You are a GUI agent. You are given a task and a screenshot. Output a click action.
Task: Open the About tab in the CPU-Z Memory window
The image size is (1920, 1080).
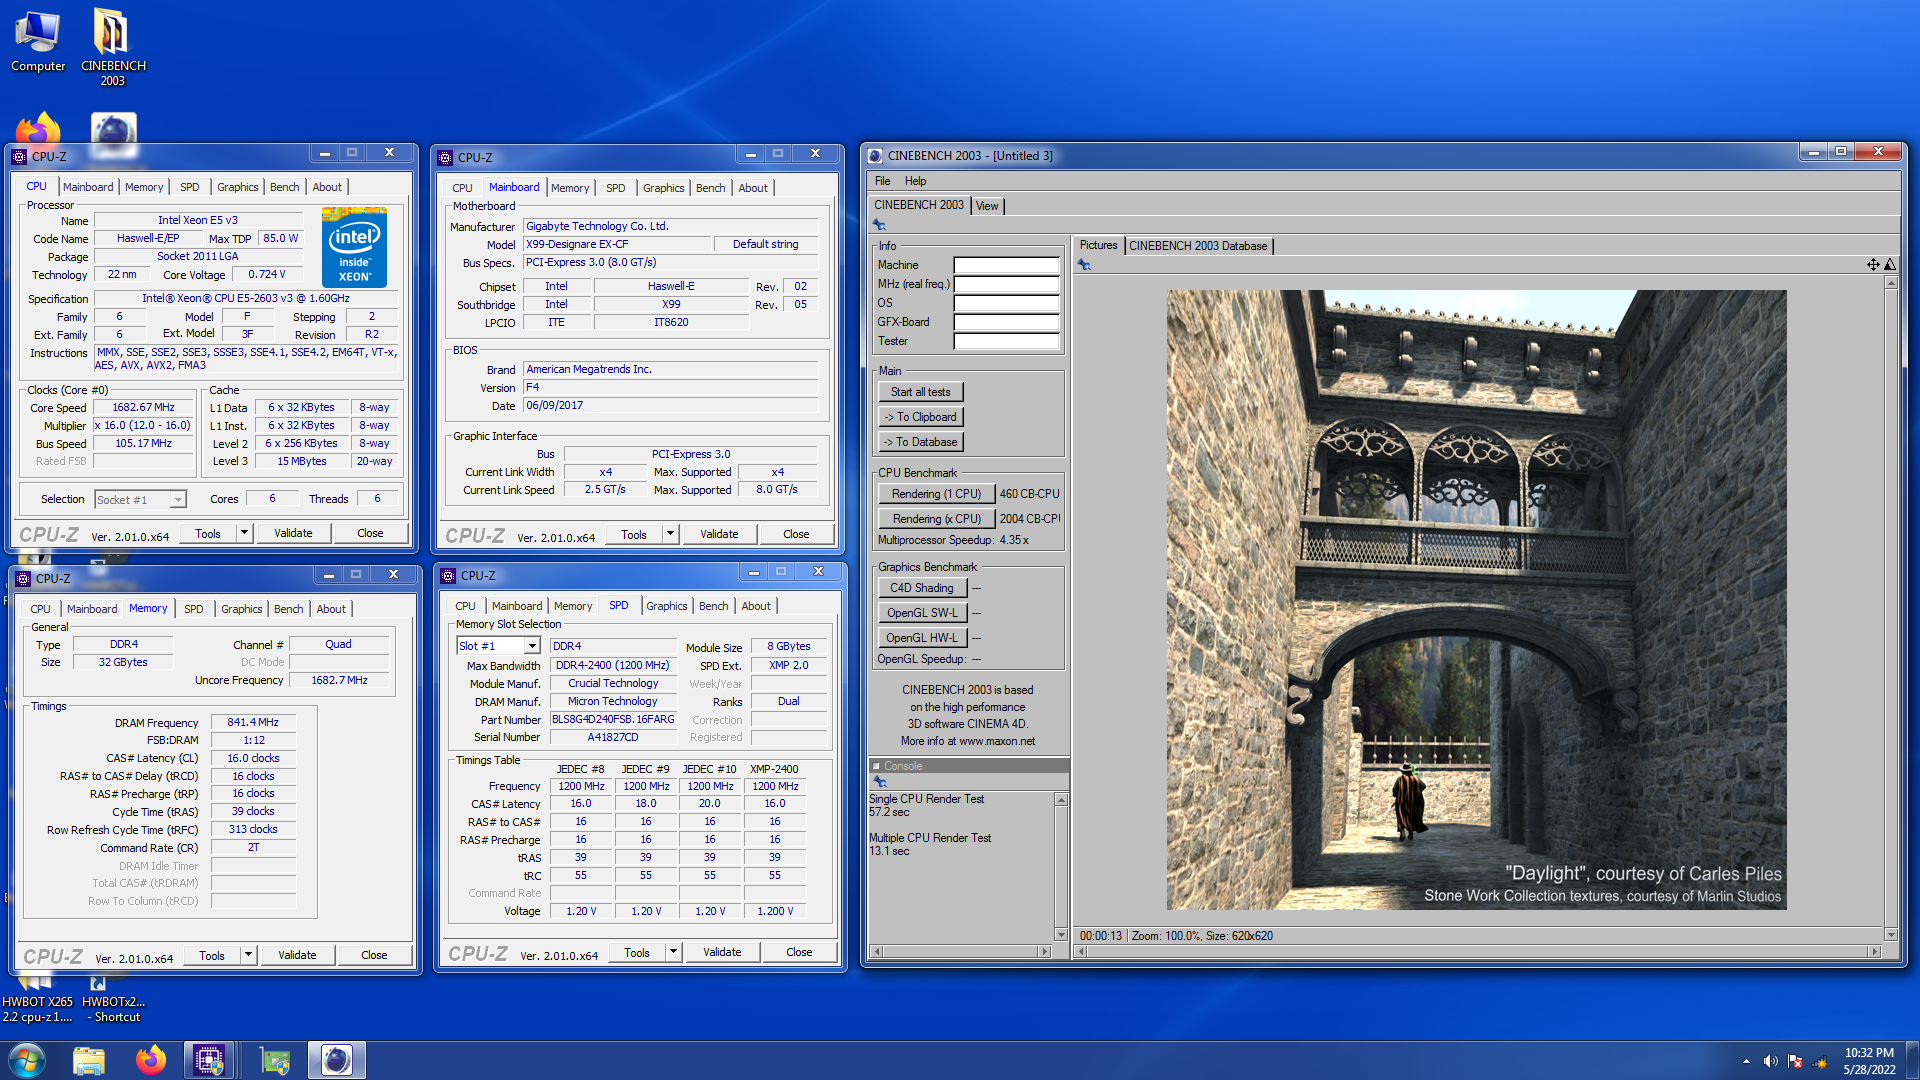[331, 609]
